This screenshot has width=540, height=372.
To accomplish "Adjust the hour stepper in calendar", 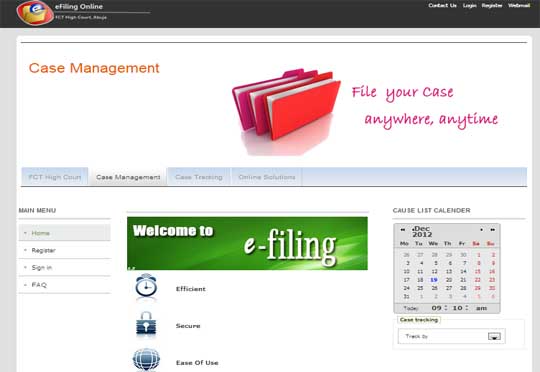I will 446,308.
